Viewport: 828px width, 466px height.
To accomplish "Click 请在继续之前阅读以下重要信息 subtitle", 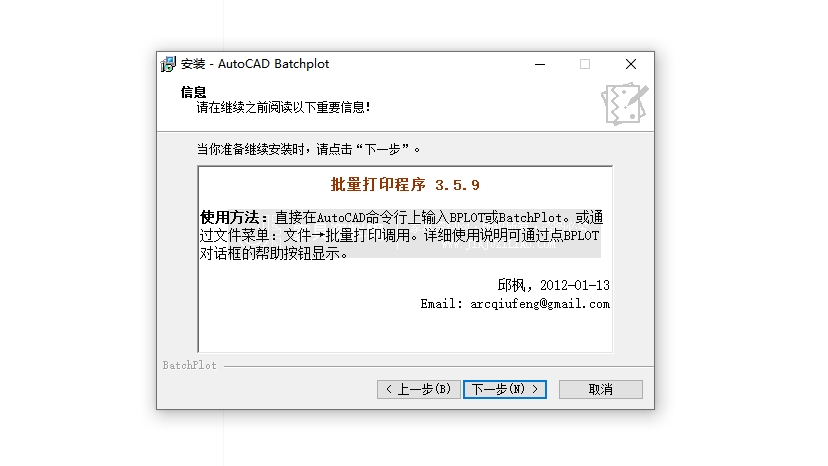I will tap(283, 107).
